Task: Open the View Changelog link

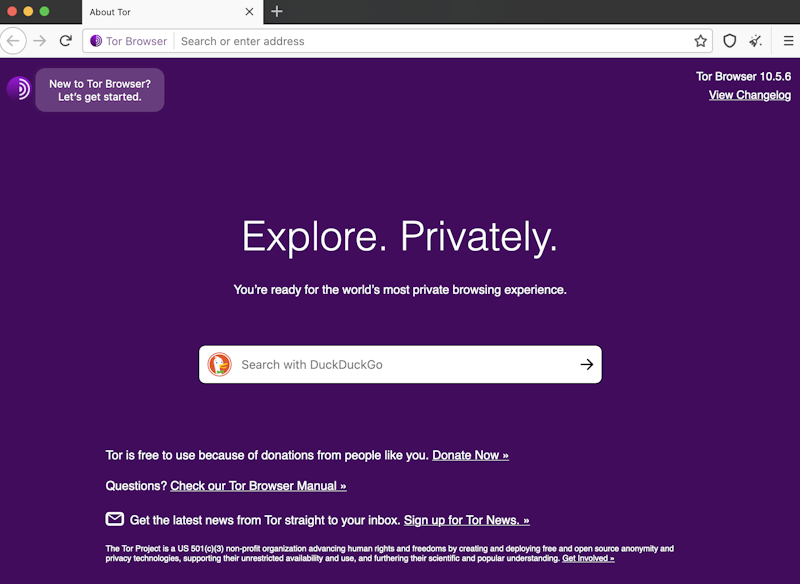Action: pos(750,94)
